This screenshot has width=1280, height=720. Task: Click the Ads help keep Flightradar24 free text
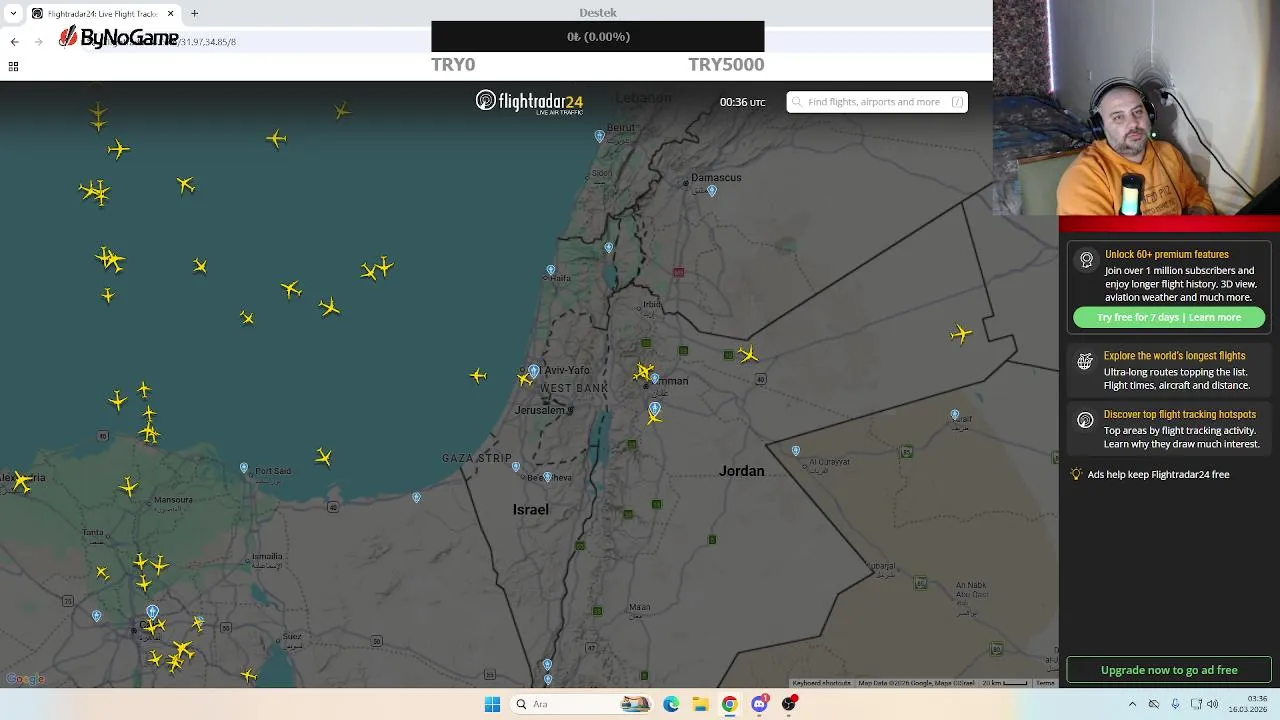pyautogui.click(x=1158, y=474)
